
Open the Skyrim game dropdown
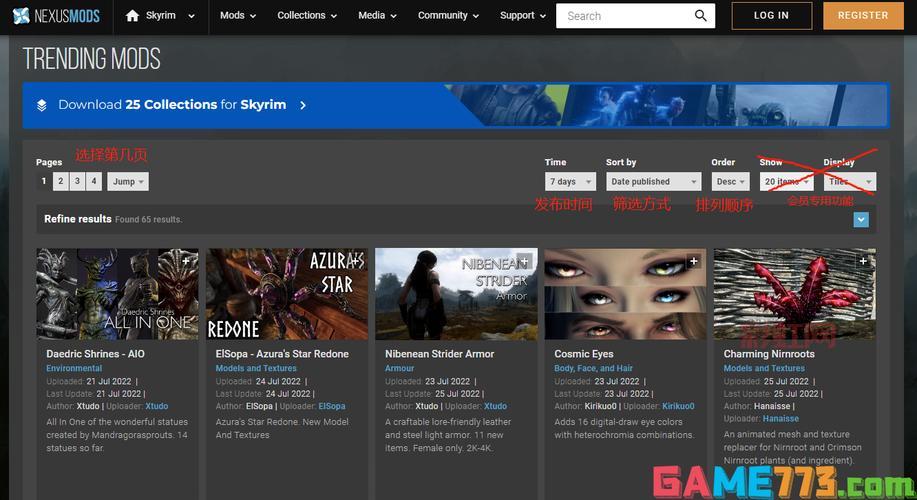point(160,16)
